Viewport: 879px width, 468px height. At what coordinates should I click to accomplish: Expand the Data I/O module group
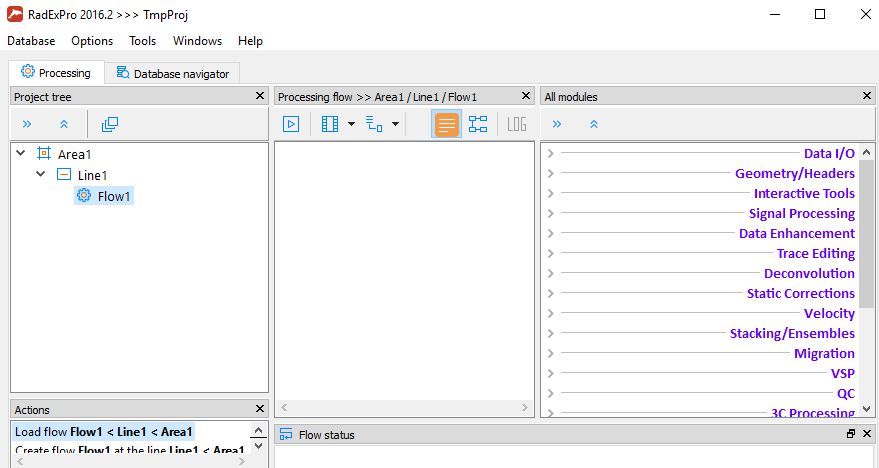tap(550, 154)
